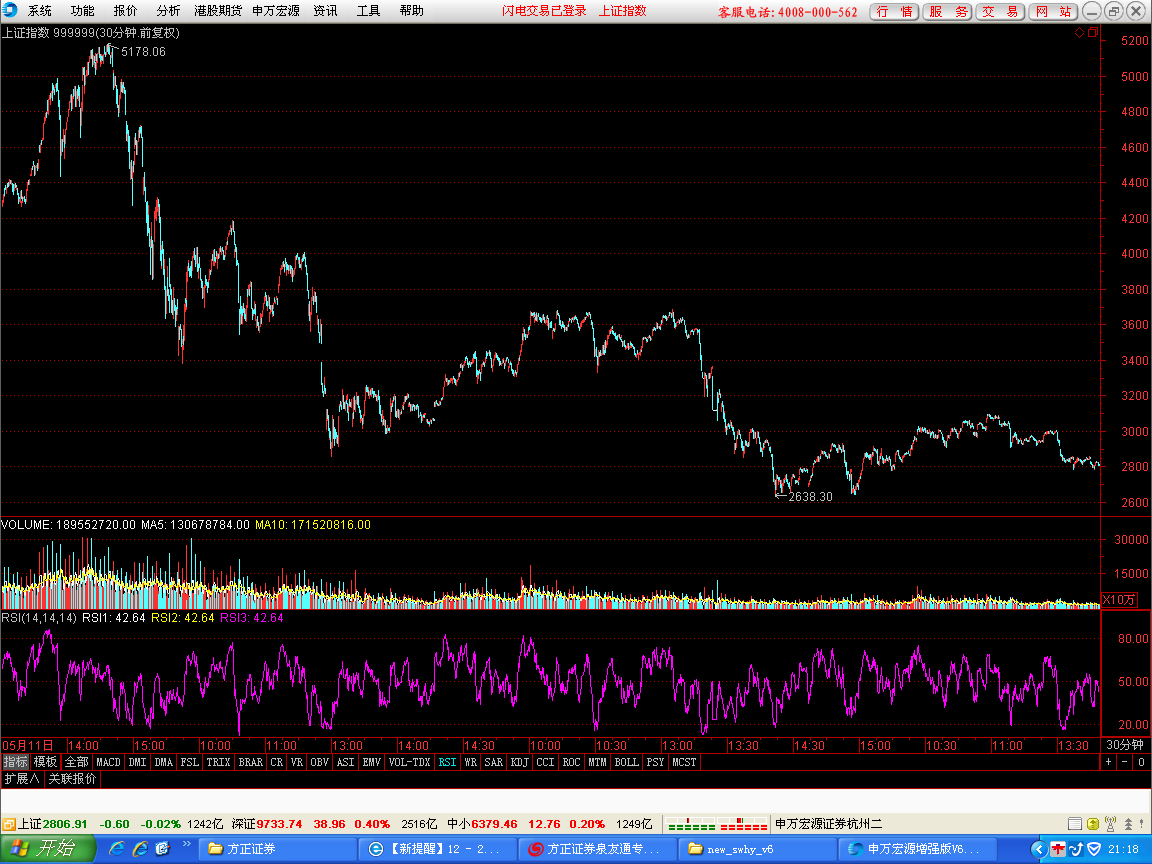
Task: Open the 30分钟 period selector
Action: coord(1125,745)
